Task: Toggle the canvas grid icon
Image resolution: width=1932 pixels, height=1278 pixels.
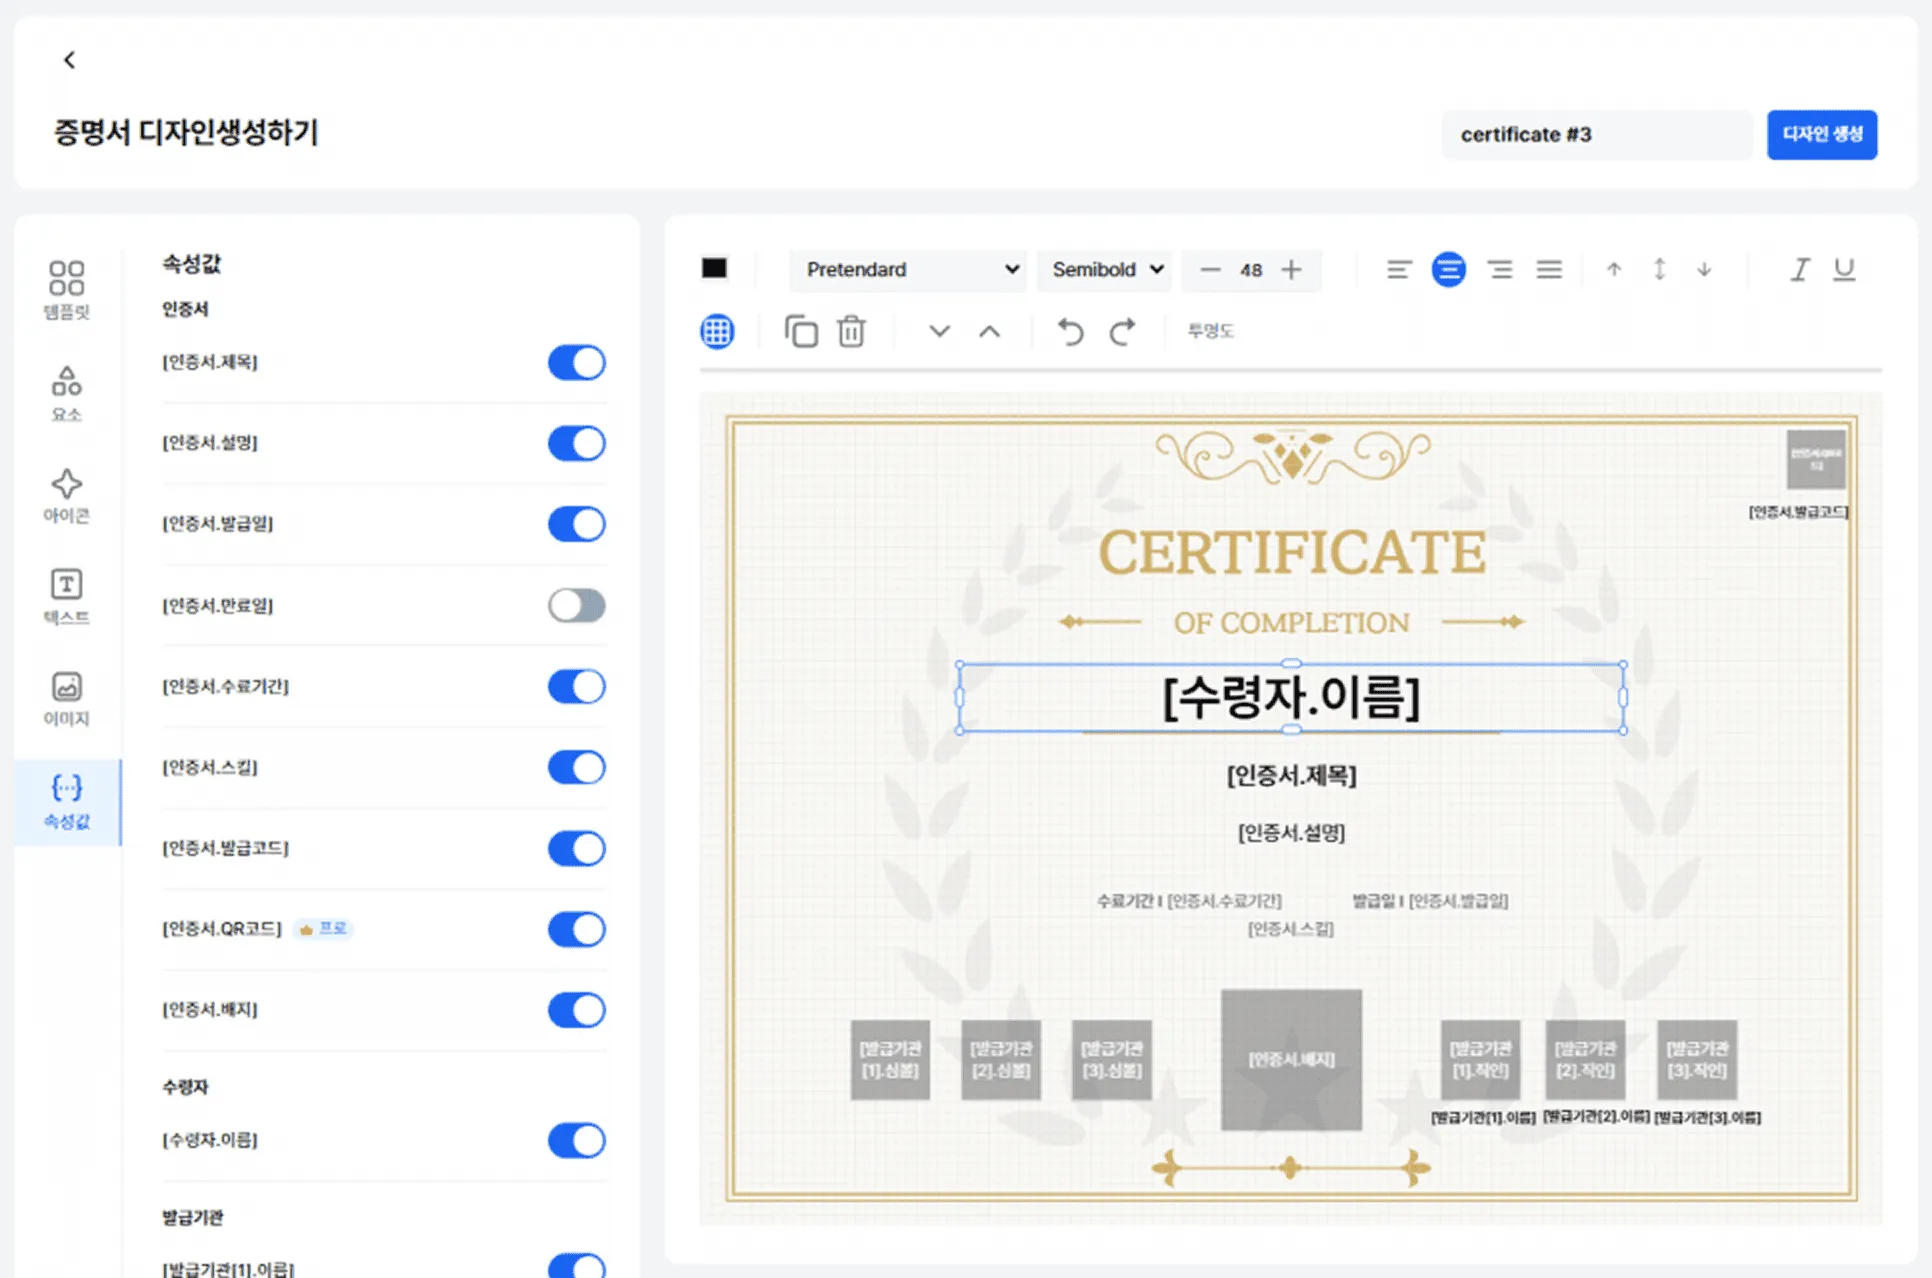Action: coord(717,331)
